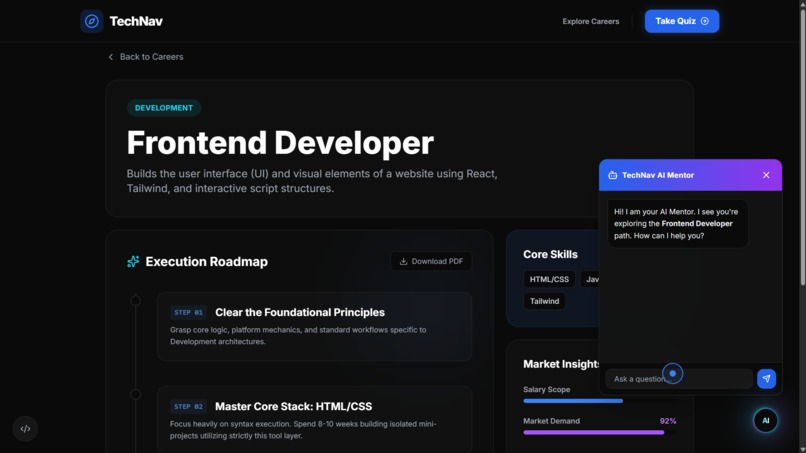Click the TechNav brand name

pos(136,21)
